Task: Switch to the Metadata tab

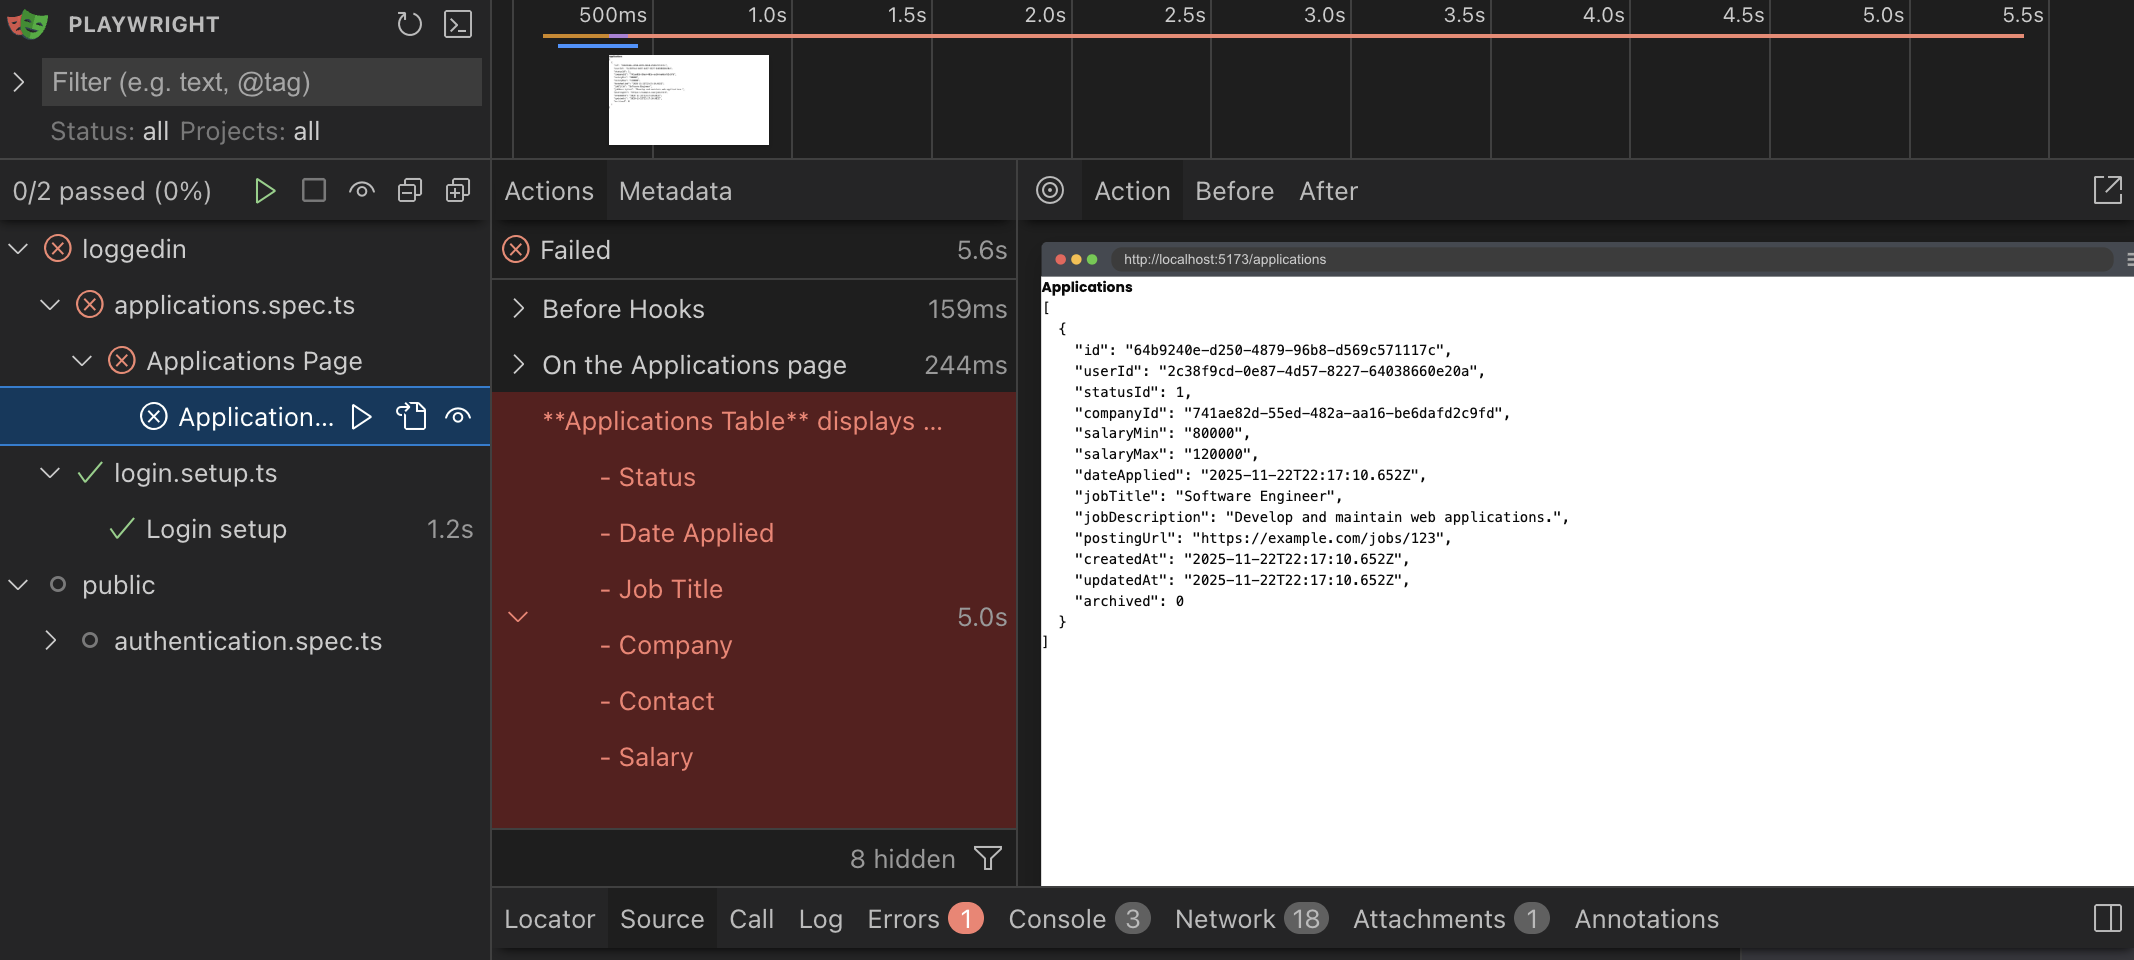Action: (675, 191)
